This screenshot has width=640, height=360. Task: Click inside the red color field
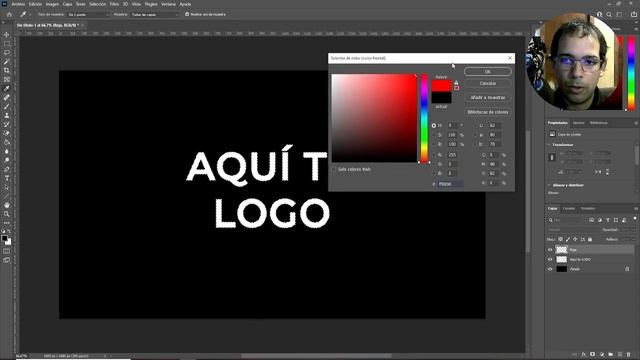[x=374, y=118]
